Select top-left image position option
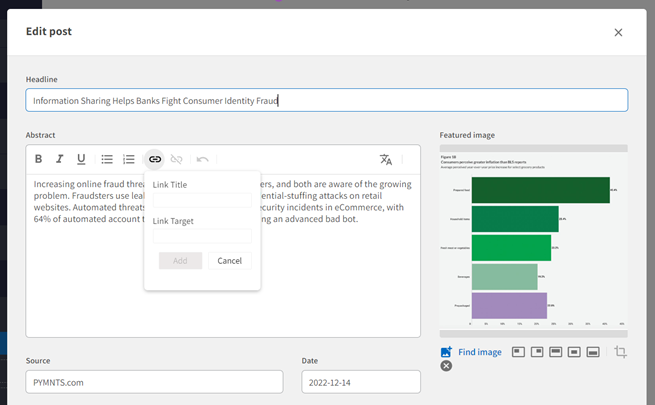Viewport: 655px width, 405px height. (517, 352)
